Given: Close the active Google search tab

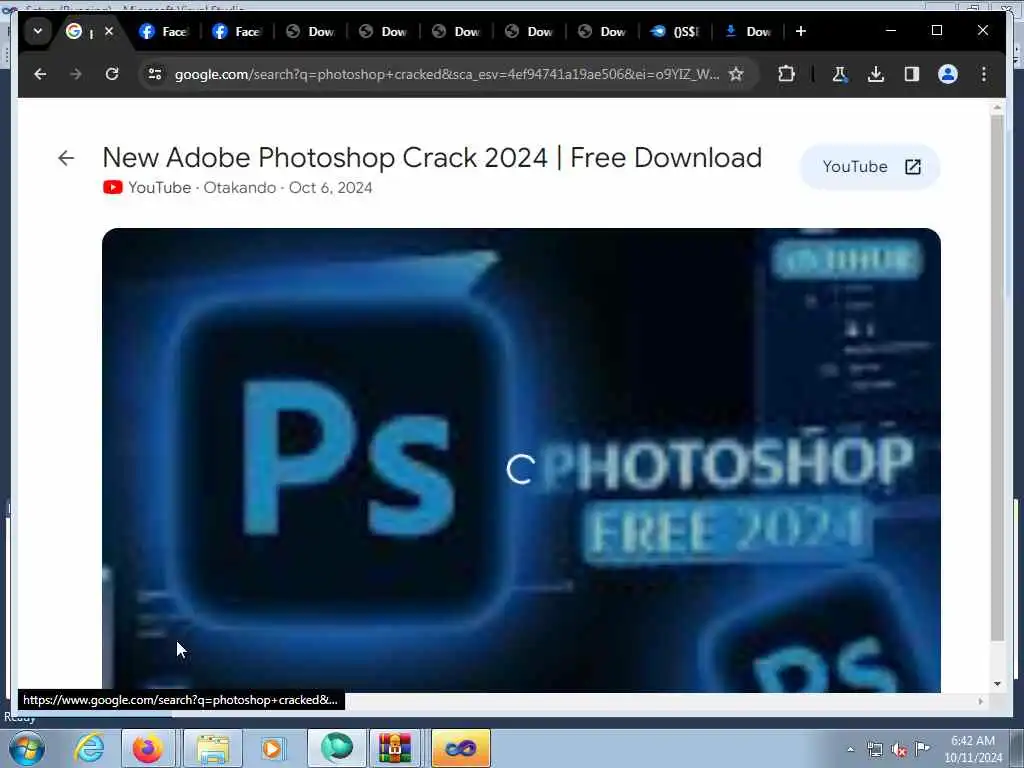Looking at the screenshot, I should [x=109, y=31].
